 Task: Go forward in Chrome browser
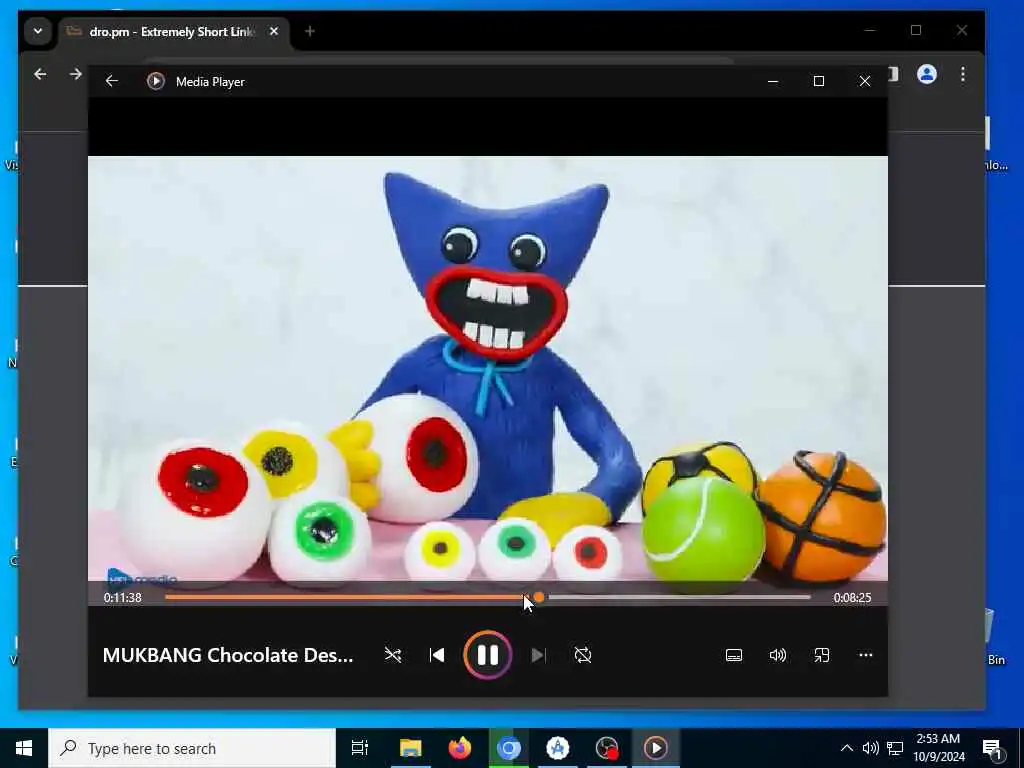(x=76, y=74)
